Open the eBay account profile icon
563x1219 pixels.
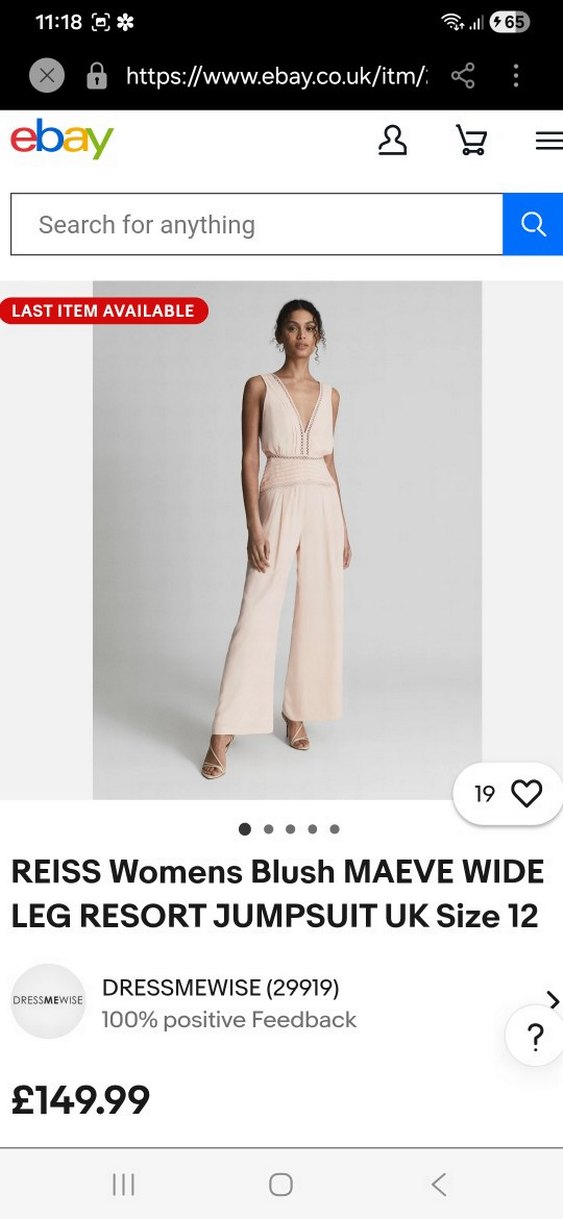392,141
